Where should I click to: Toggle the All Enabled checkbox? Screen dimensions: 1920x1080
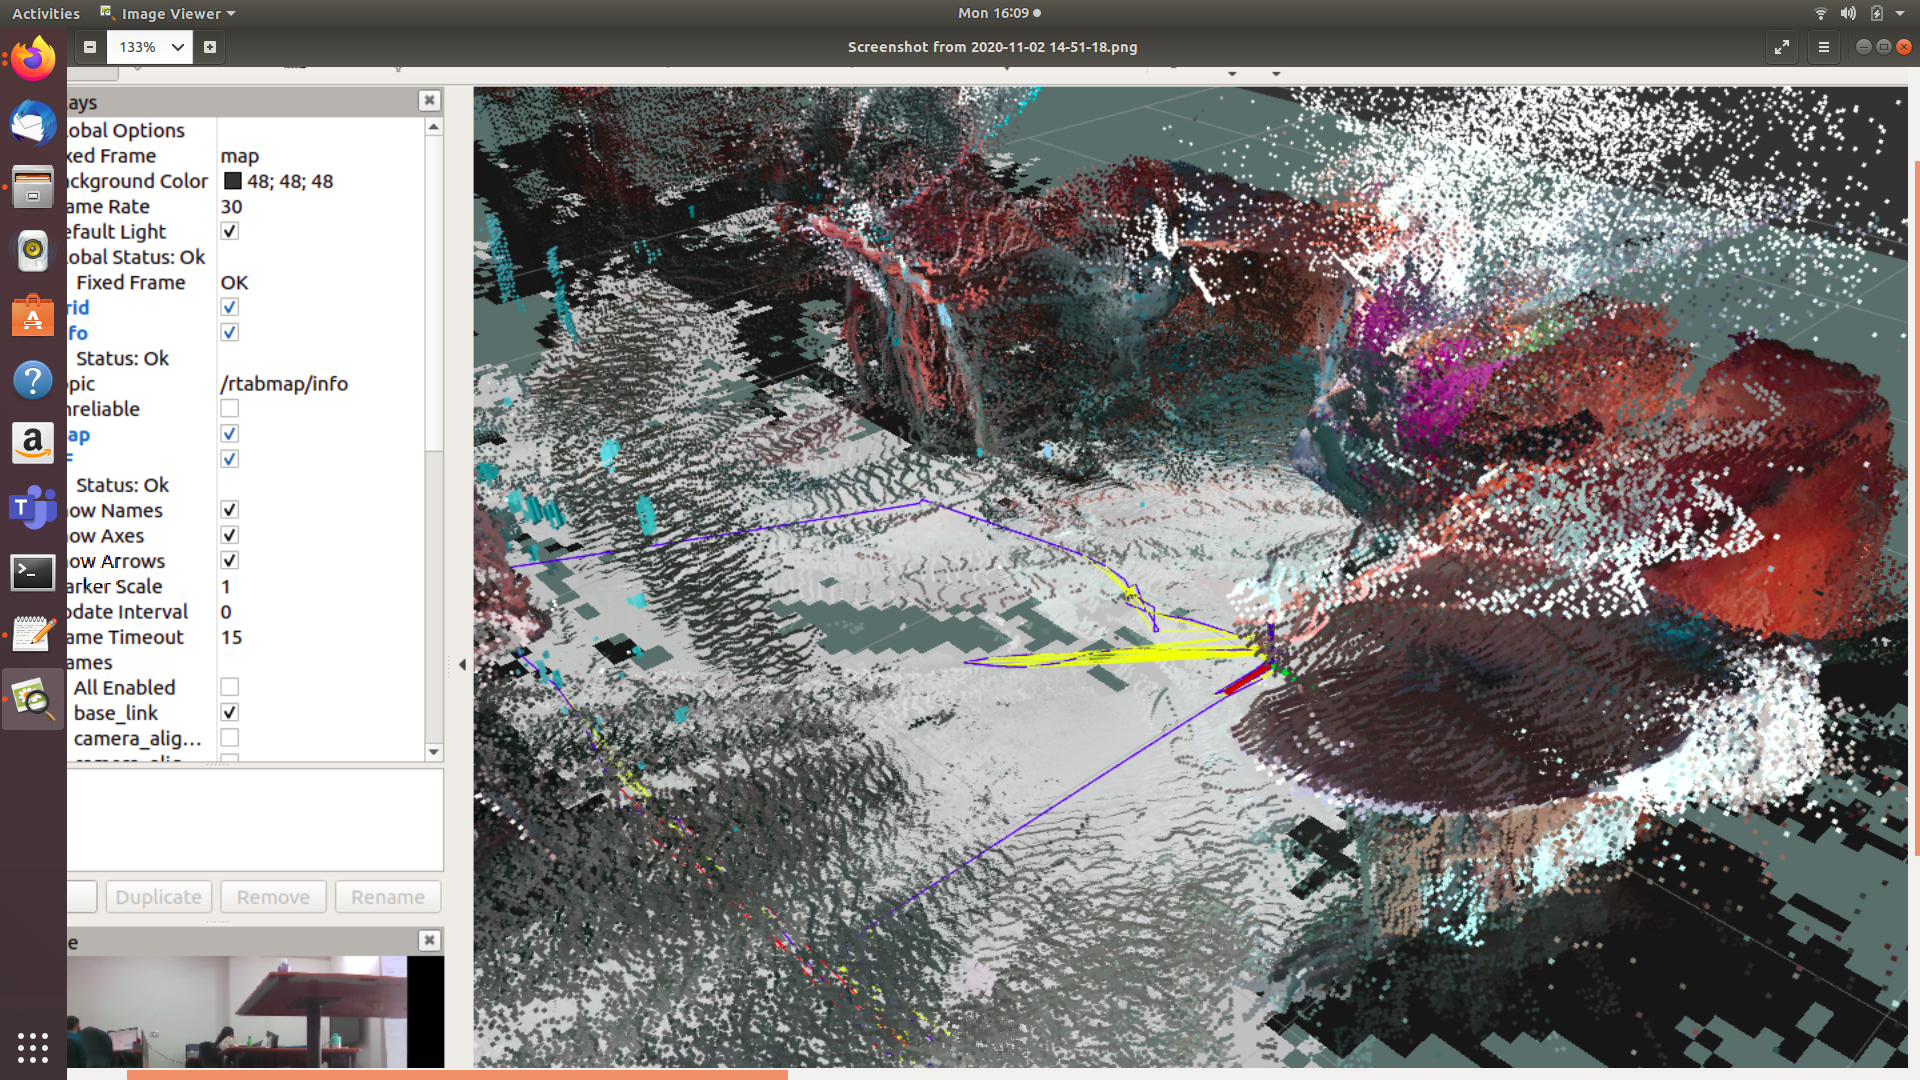tap(230, 687)
